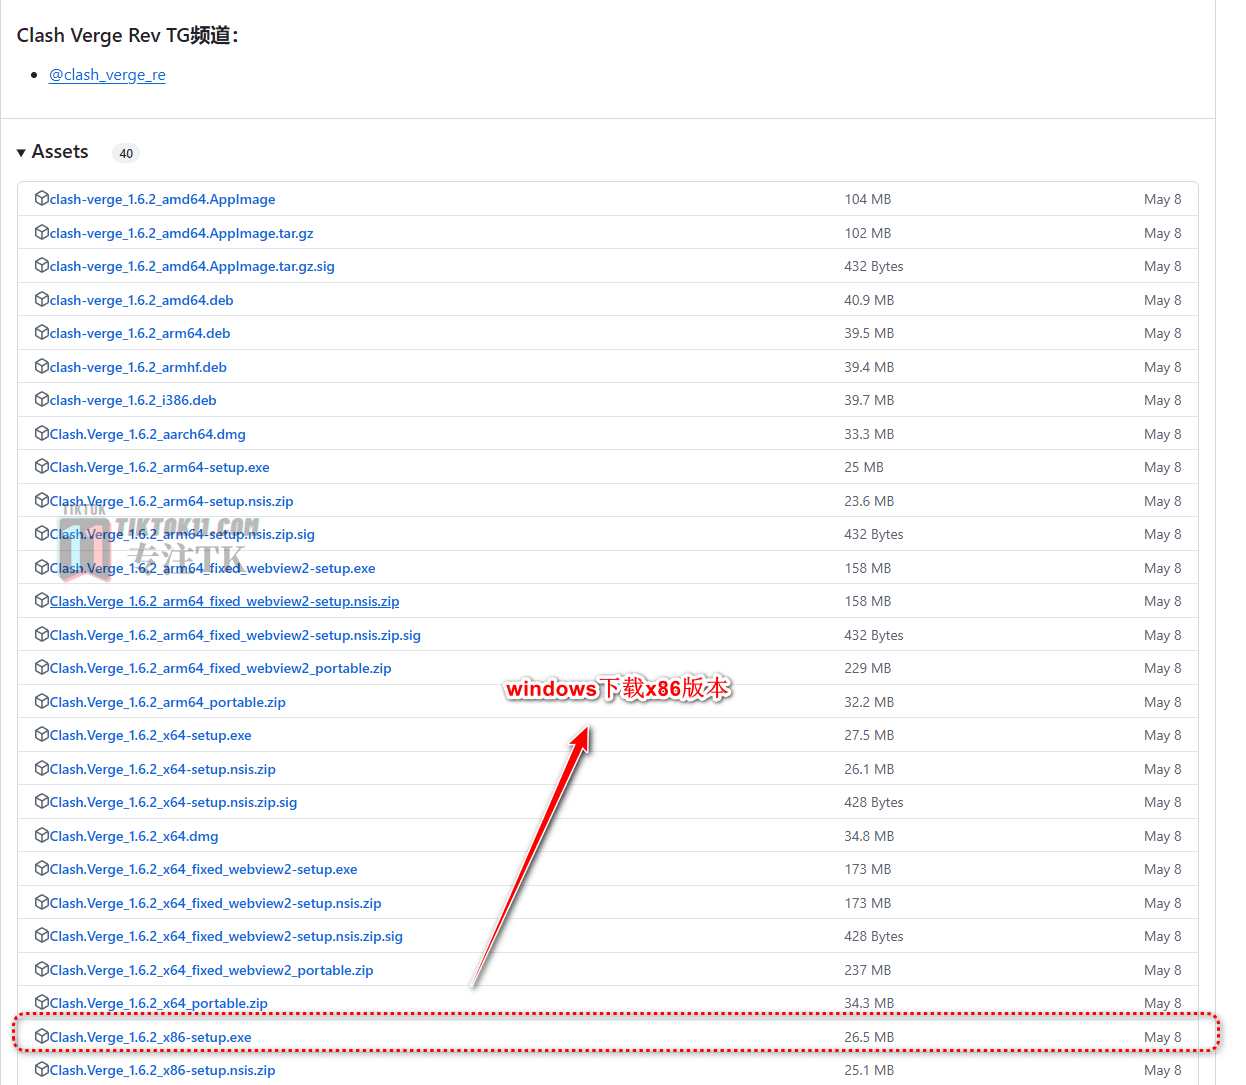1246x1085 pixels.
Task: Download clash-verge_1.6.2_i386.deb package
Action: (133, 401)
